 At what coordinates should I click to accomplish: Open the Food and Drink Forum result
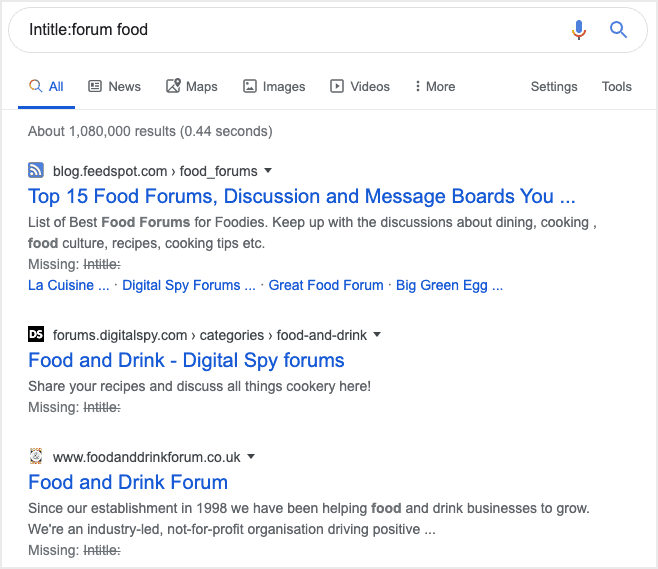point(128,482)
